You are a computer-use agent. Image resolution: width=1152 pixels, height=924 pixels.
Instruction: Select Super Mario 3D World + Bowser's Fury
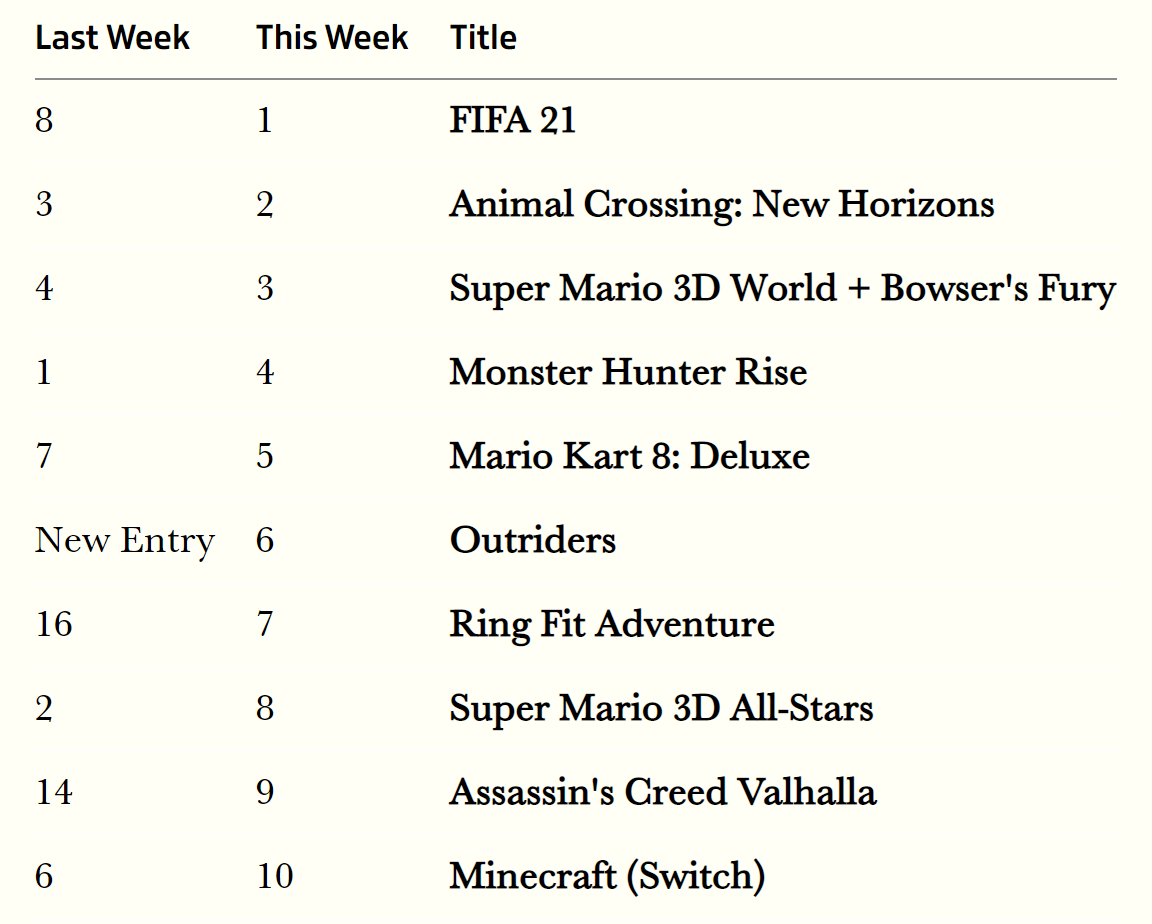point(782,289)
